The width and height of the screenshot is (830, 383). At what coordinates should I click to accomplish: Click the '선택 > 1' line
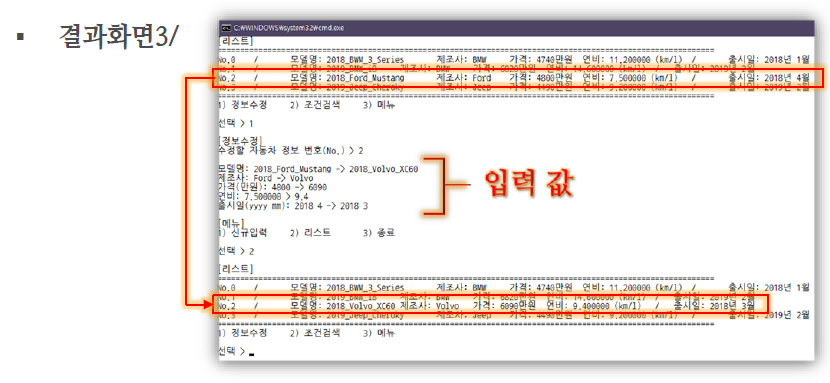pyautogui.click(x=236, y=123)
